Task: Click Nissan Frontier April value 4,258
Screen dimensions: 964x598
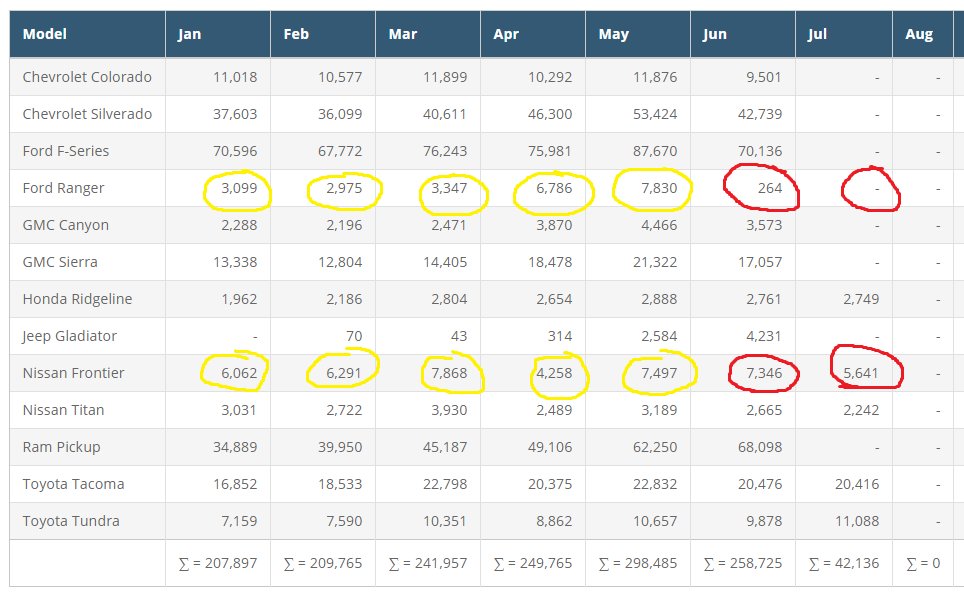Action: [554, 373]
